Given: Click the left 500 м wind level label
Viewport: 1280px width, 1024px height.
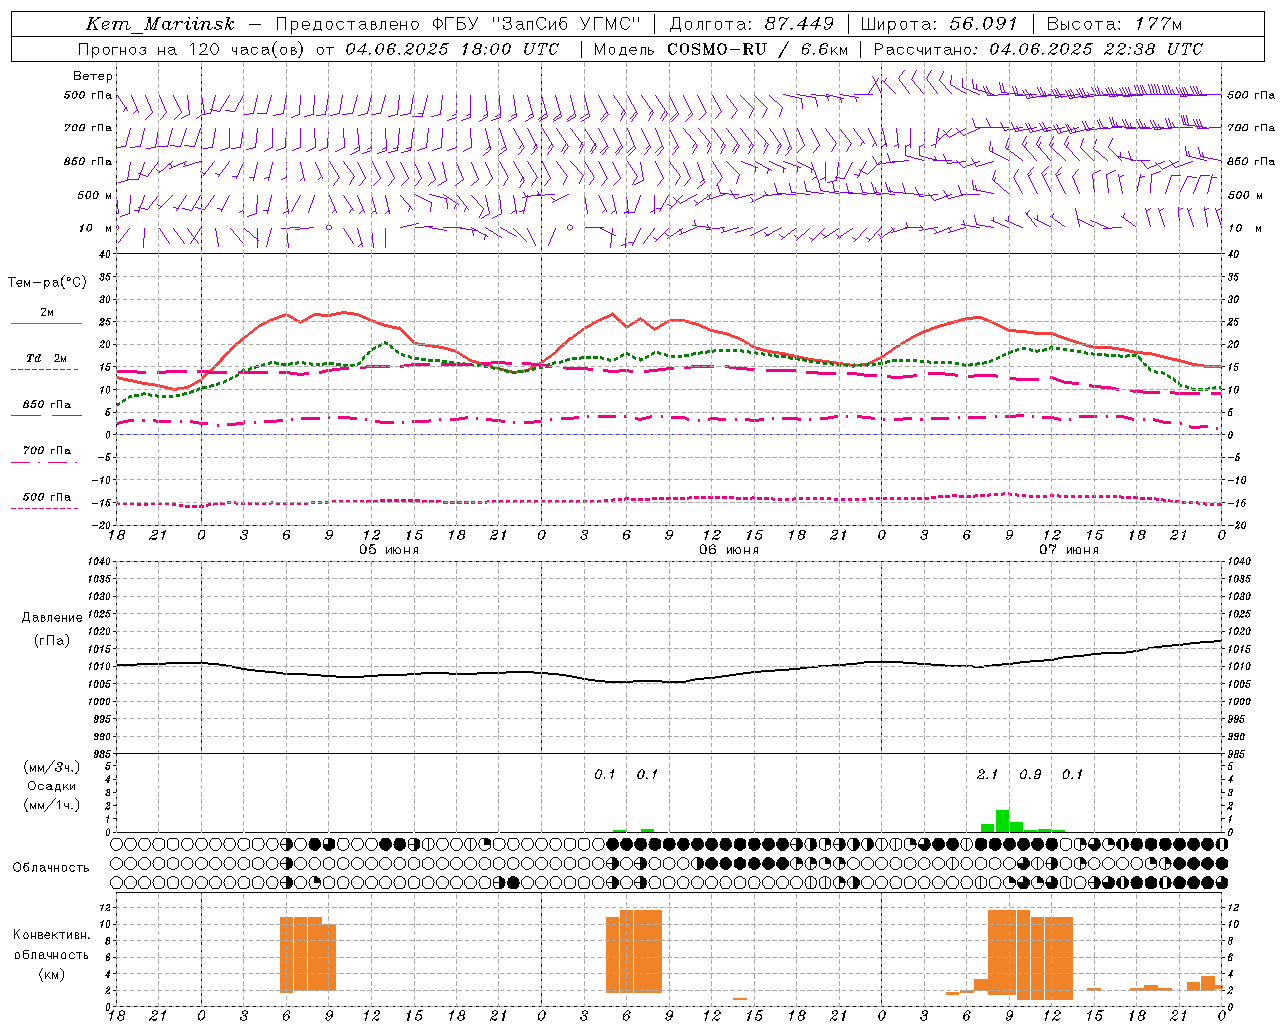Looking at the screenshot, I should (95, 195).
